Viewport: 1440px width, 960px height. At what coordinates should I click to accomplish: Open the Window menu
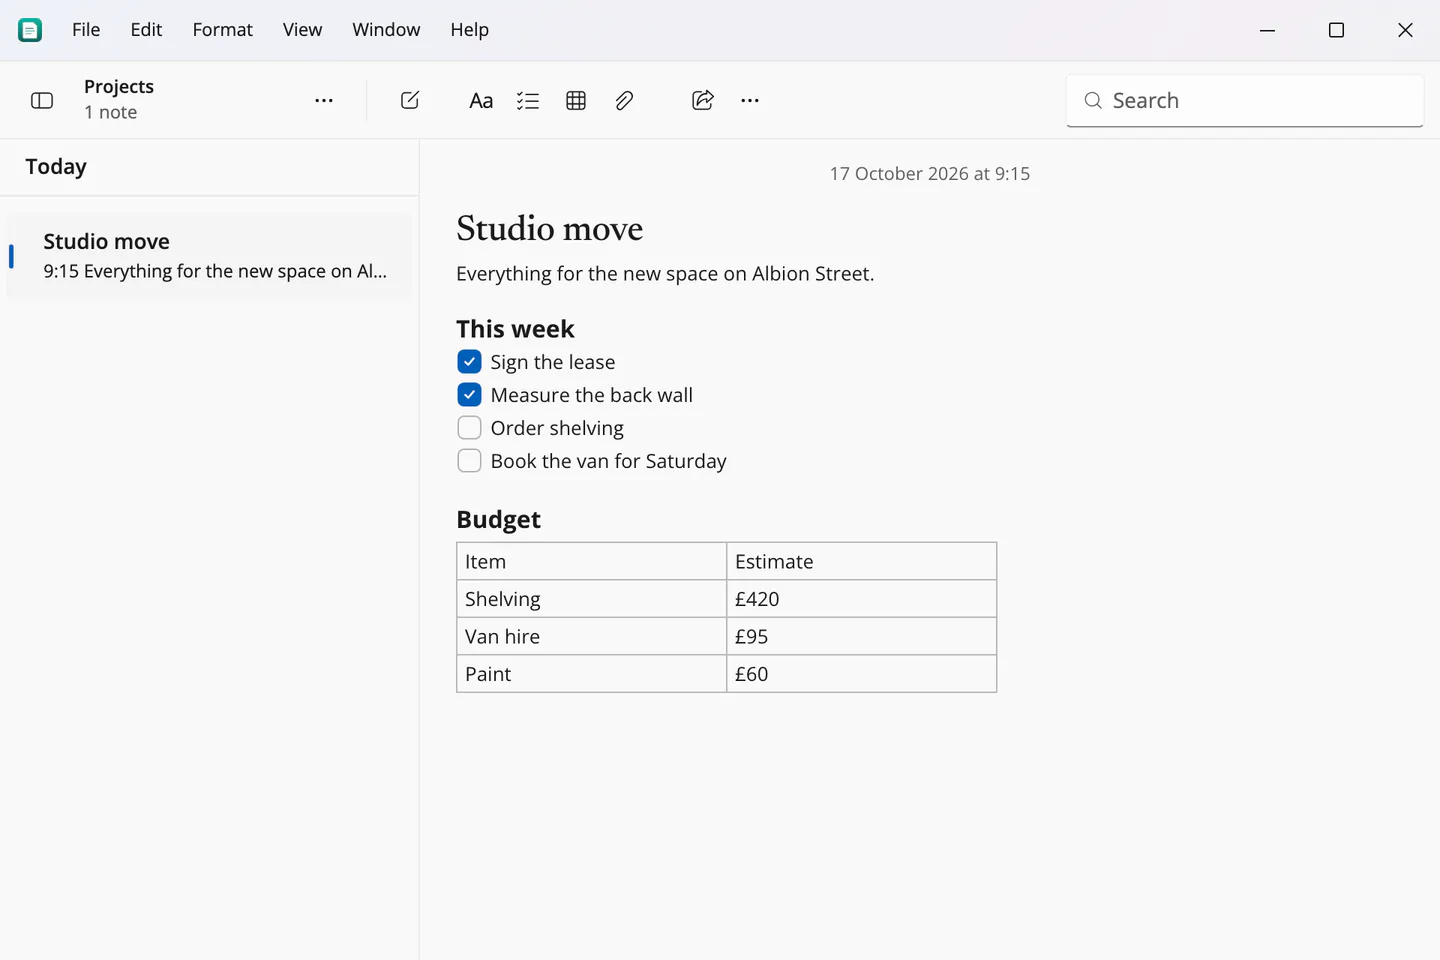tap(386, 30)
